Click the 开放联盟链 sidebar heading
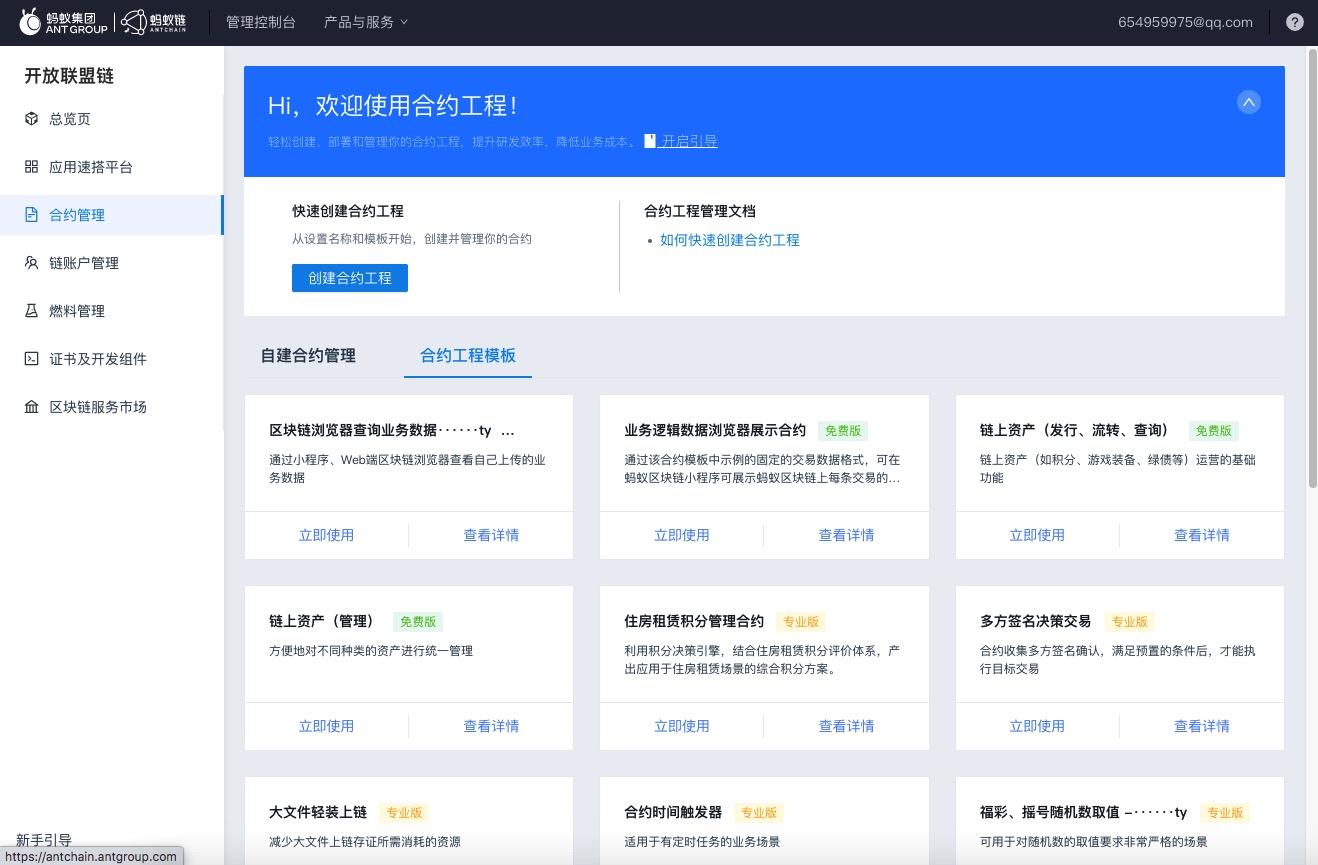 (69, 76)
